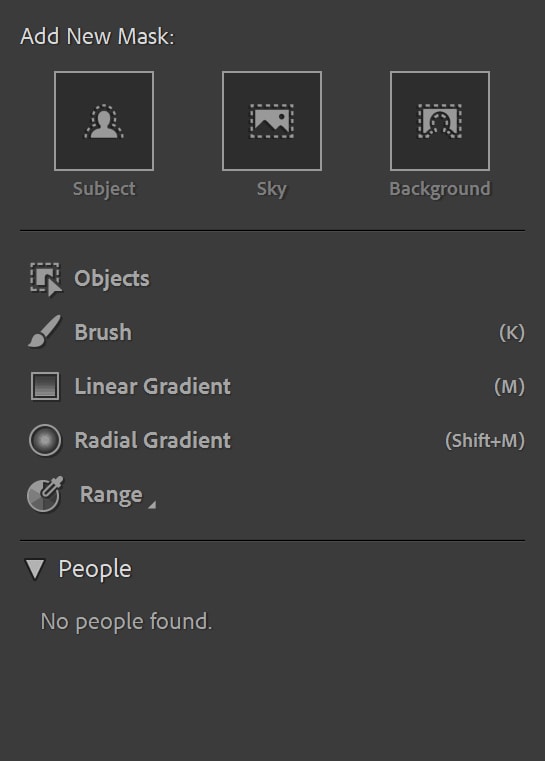Click the Linear Gradient square icon

[x=45, y=386]
